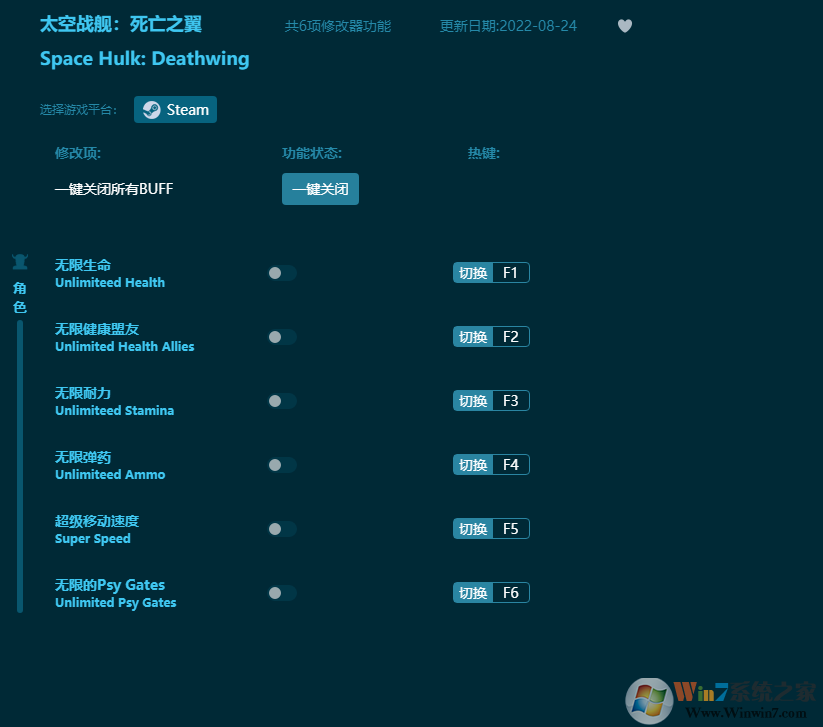Image resolution: width=823 pixels, height=727 pixels.
Task: Toggle Unlimited Health Allies switch
Action: pos(282,337)
